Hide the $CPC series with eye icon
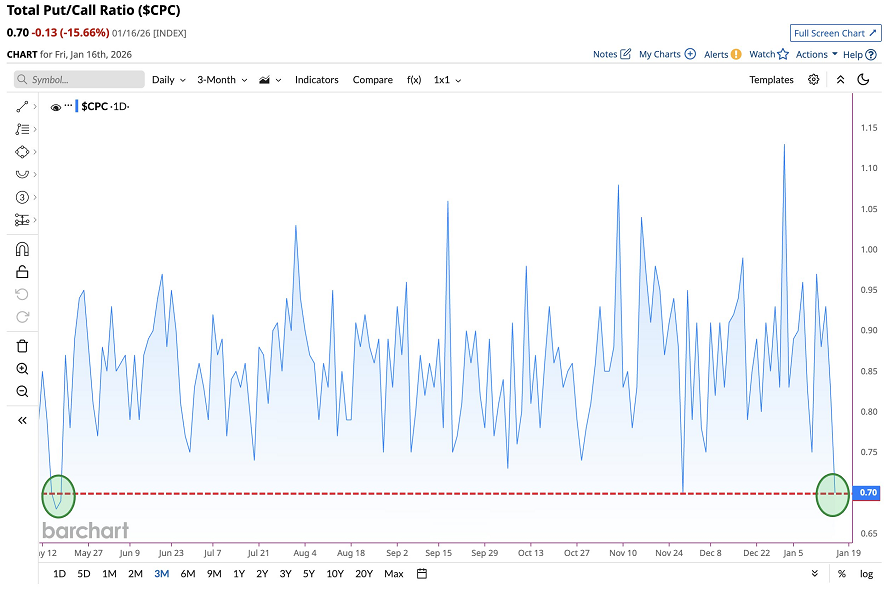The width and height of the screenshot is (887, 590). point(56,107)
